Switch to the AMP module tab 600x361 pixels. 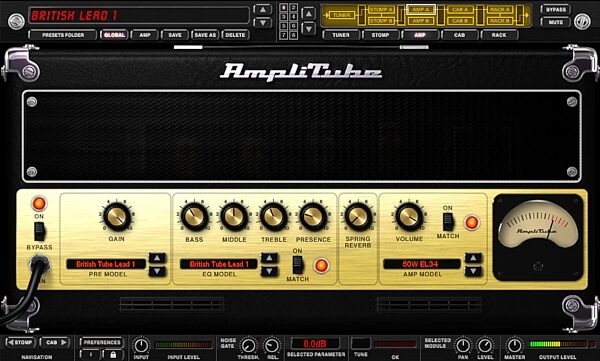(x=420, y=35)
